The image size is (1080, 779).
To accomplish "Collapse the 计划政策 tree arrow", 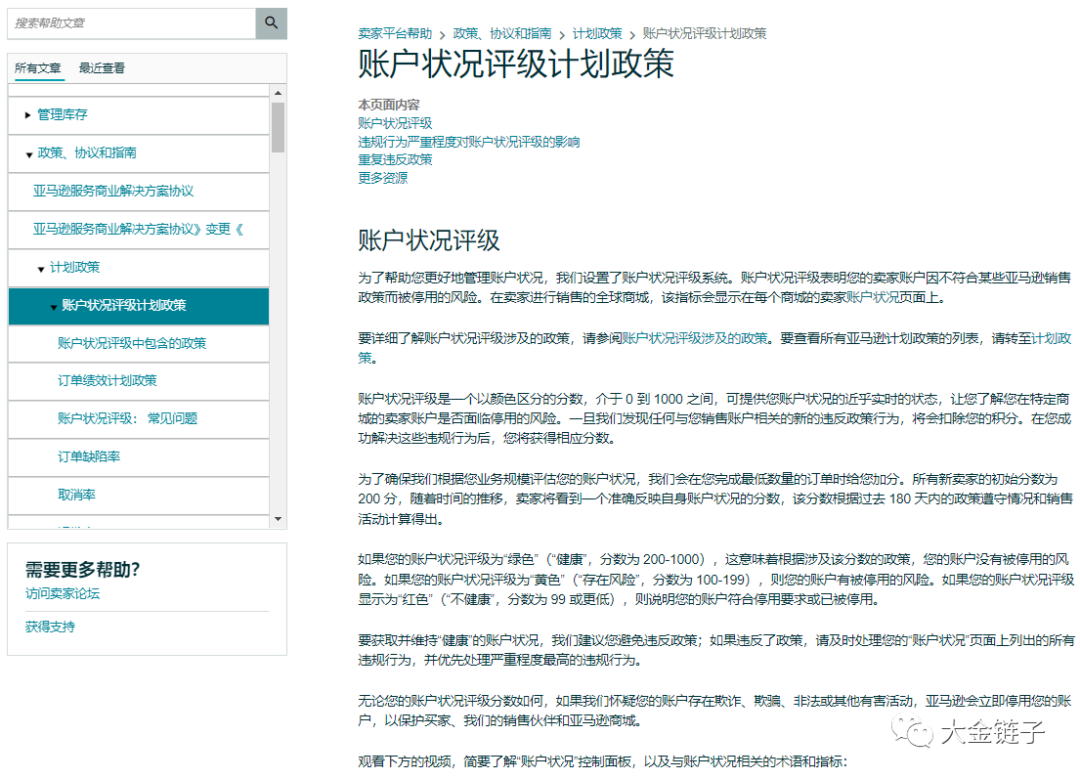I will pyautogui.click(x=41, y=269).
